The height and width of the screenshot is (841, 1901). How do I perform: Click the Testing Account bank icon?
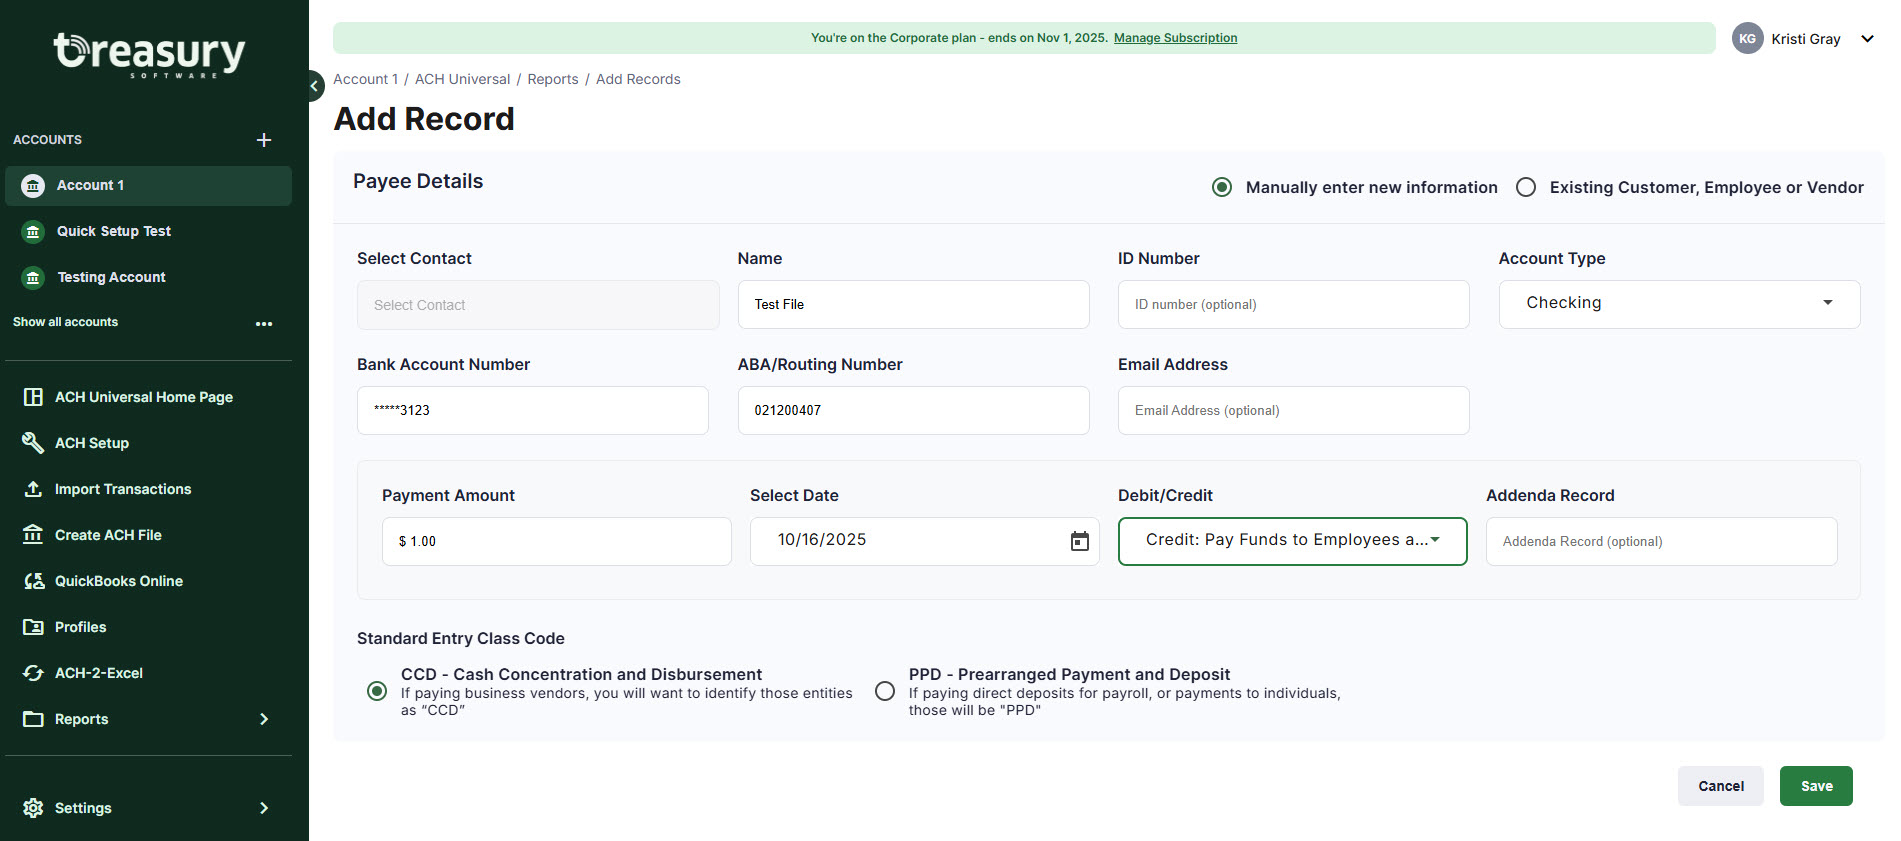(33, 277)
